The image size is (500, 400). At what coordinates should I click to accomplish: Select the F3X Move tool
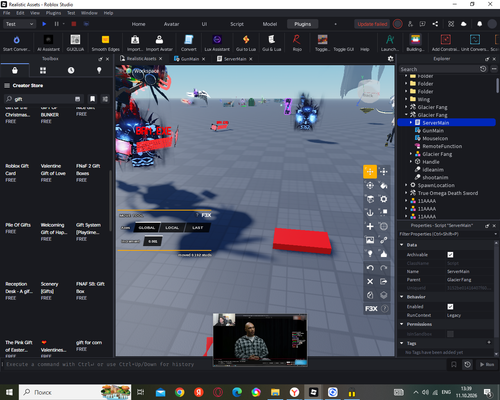click(370, 172)
